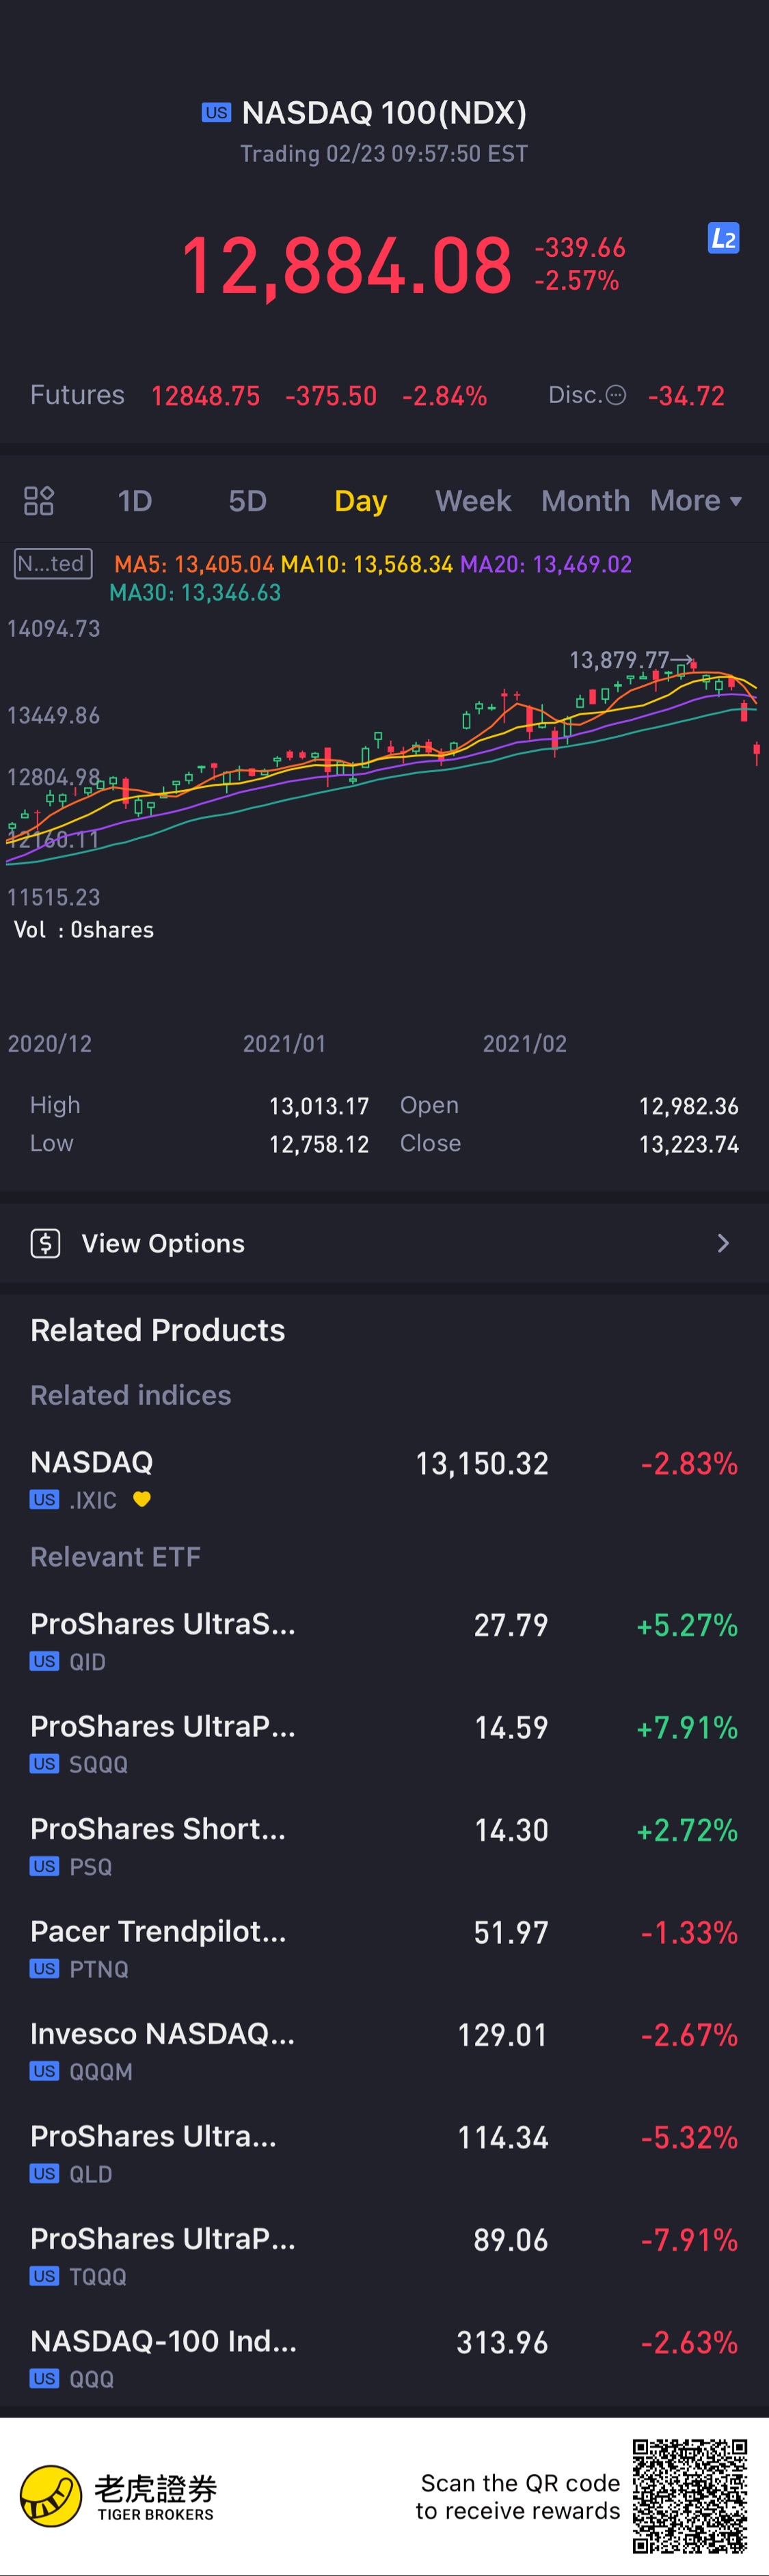Switch to the 5D chart tab
Image resolution: width=769 pixels, height=2576 pixels.
tap(247, 500)
